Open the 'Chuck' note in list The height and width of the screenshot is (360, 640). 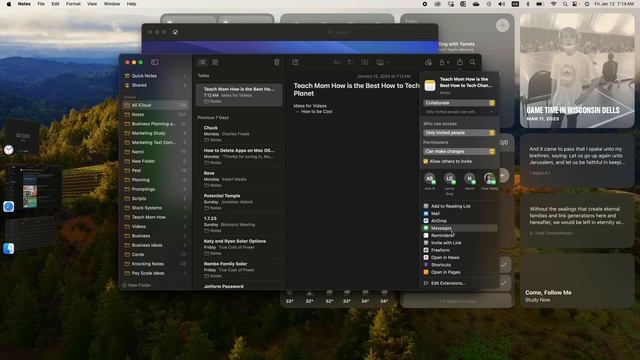pos(239,134)
